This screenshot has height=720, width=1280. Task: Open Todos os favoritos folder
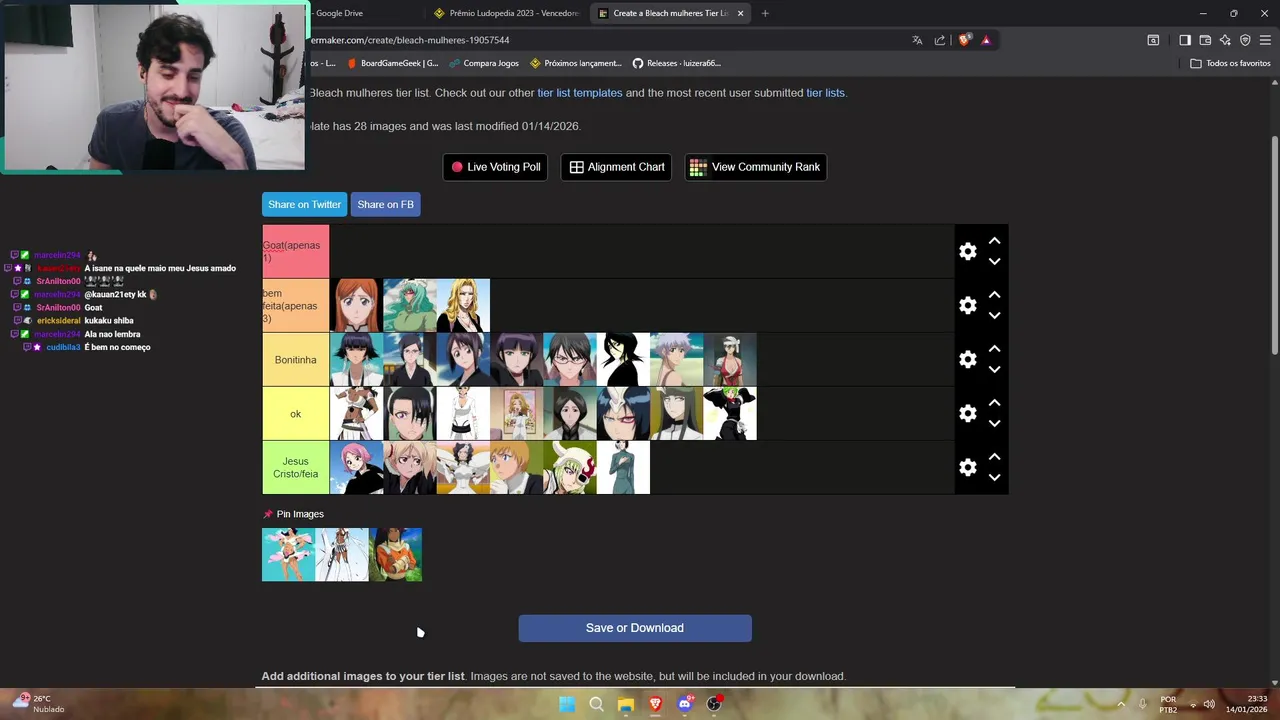tap(1230, 63)
